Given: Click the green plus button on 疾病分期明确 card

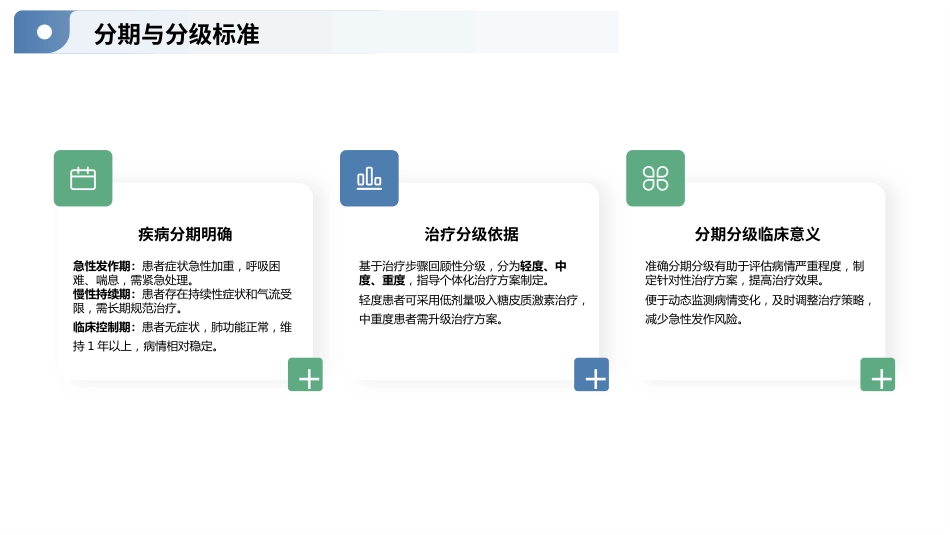Looking at the screenshot, I should coord(305,374).
